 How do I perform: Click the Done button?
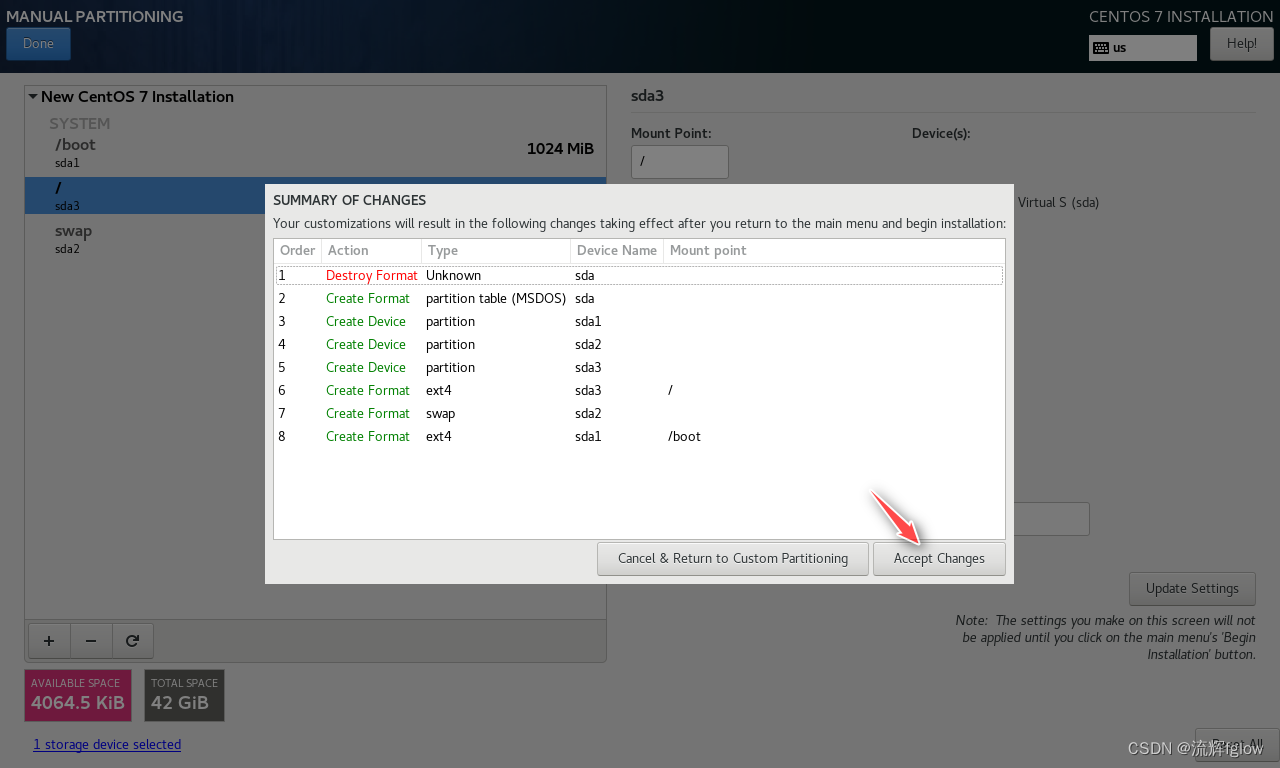tap(38, 44)
